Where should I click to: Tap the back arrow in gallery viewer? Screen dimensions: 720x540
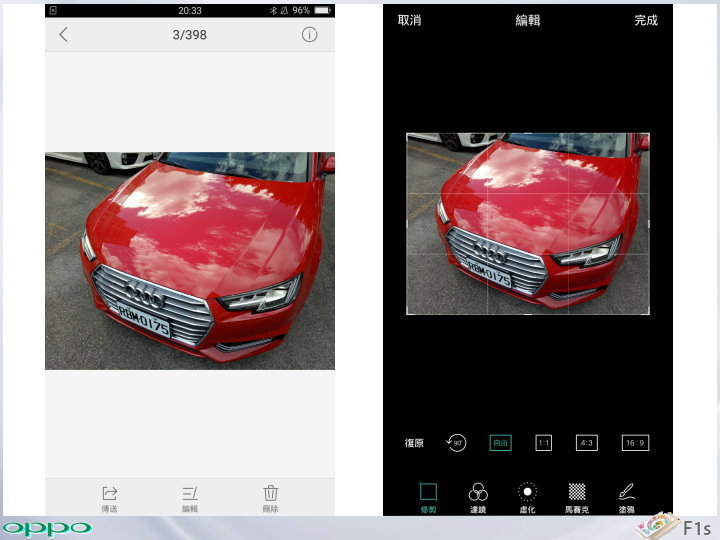(x=64, y=35)
